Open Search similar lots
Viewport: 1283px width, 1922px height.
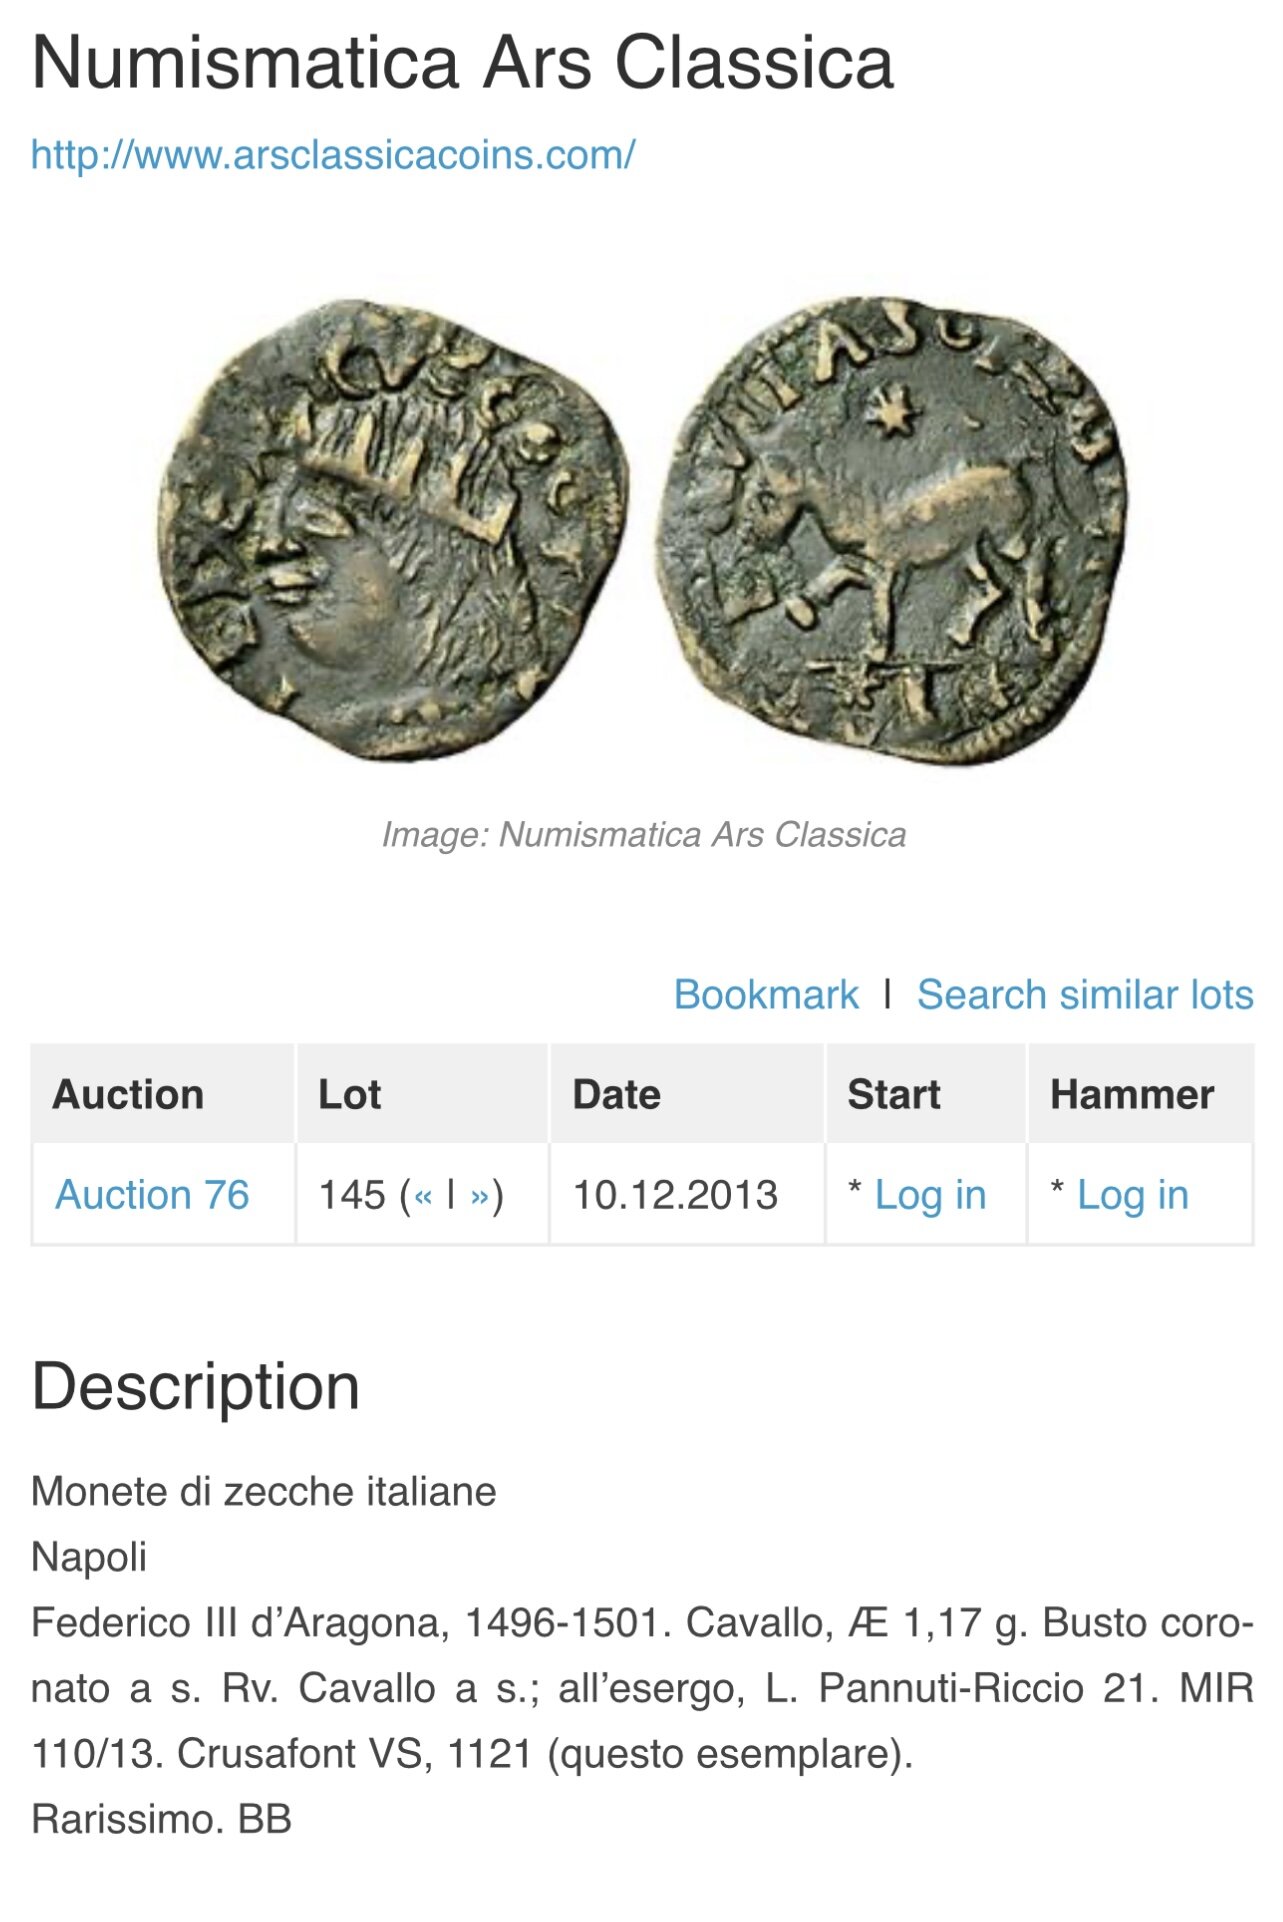tap(1085, 995)
